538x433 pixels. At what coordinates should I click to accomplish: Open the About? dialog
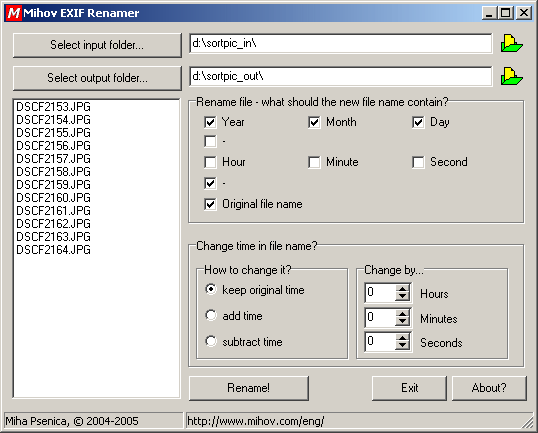(x=489, y=388)
